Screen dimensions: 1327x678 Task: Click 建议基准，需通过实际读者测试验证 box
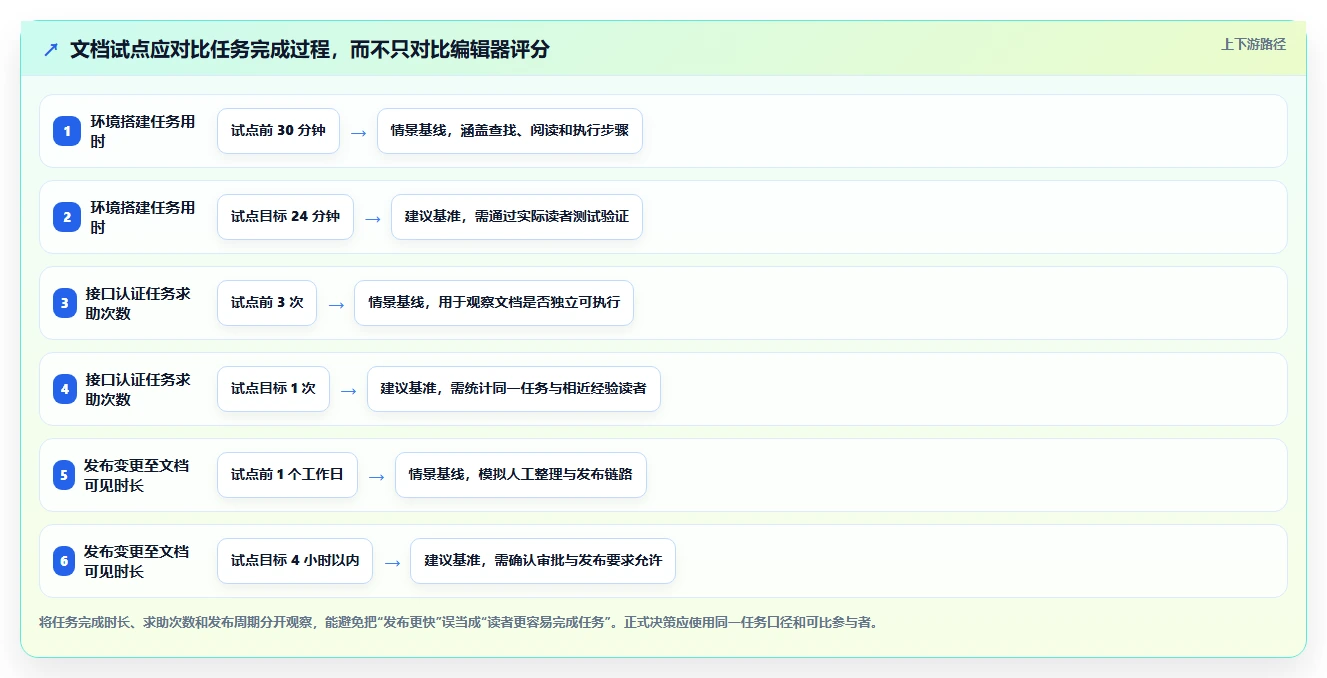point(516,217)
